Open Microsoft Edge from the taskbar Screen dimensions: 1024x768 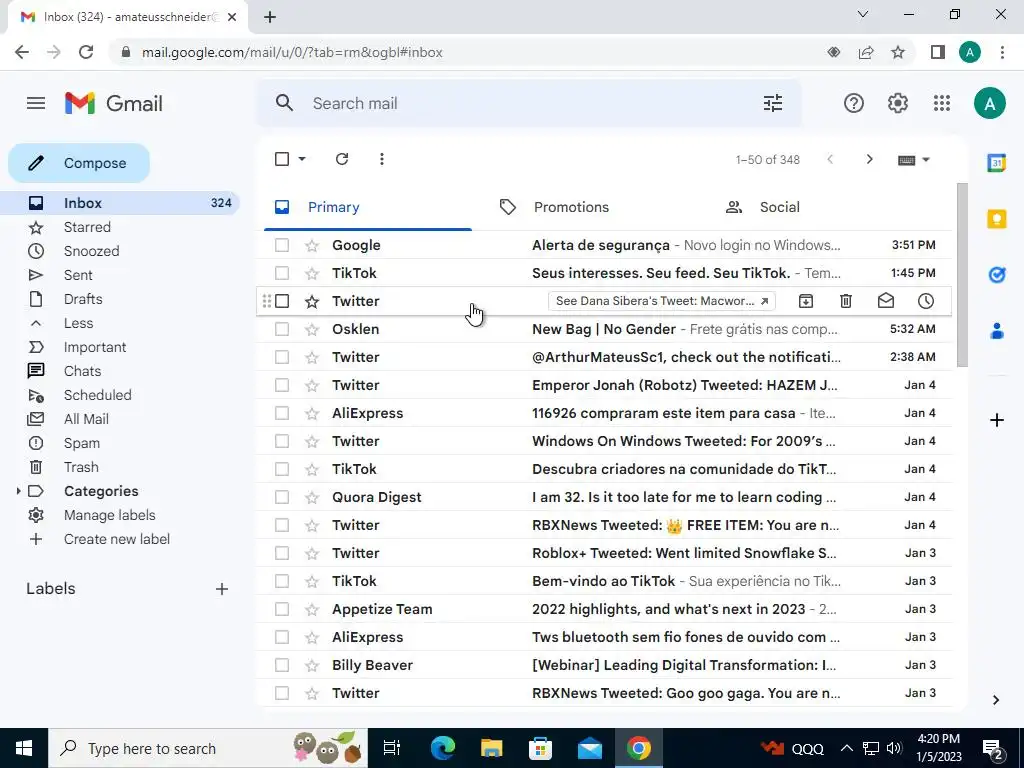pyautogui.click(x=442, y=748)
